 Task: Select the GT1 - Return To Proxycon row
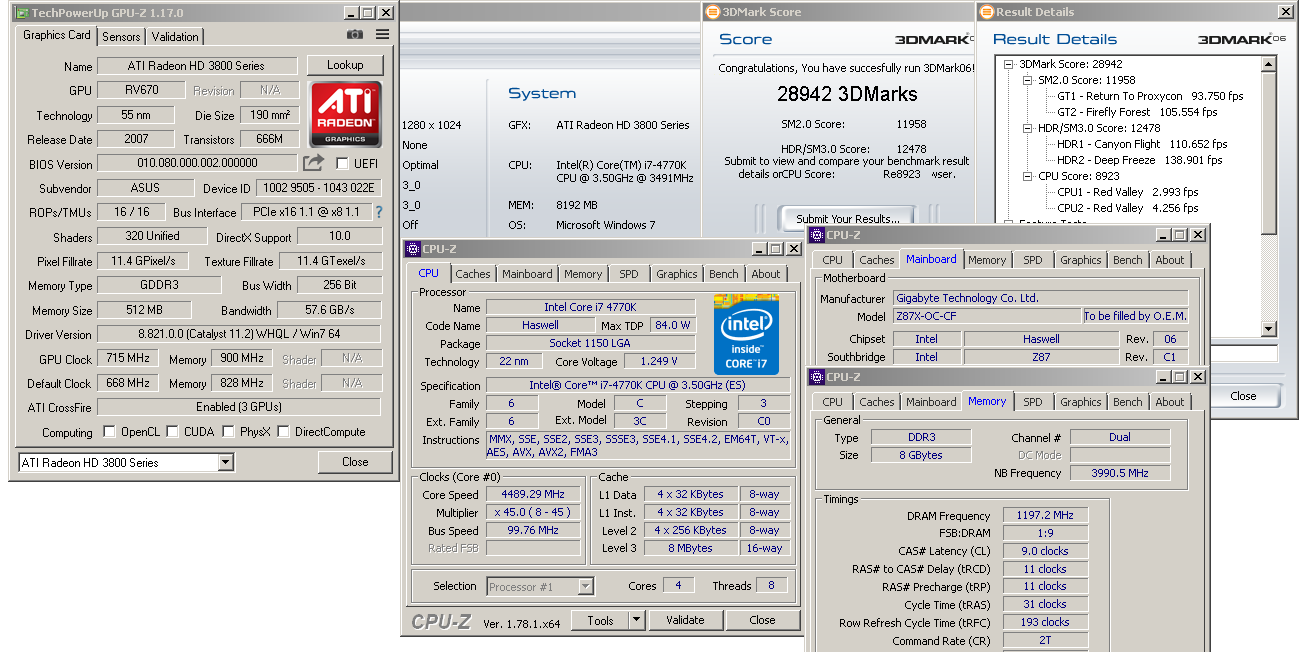[x=1150, y=96]
